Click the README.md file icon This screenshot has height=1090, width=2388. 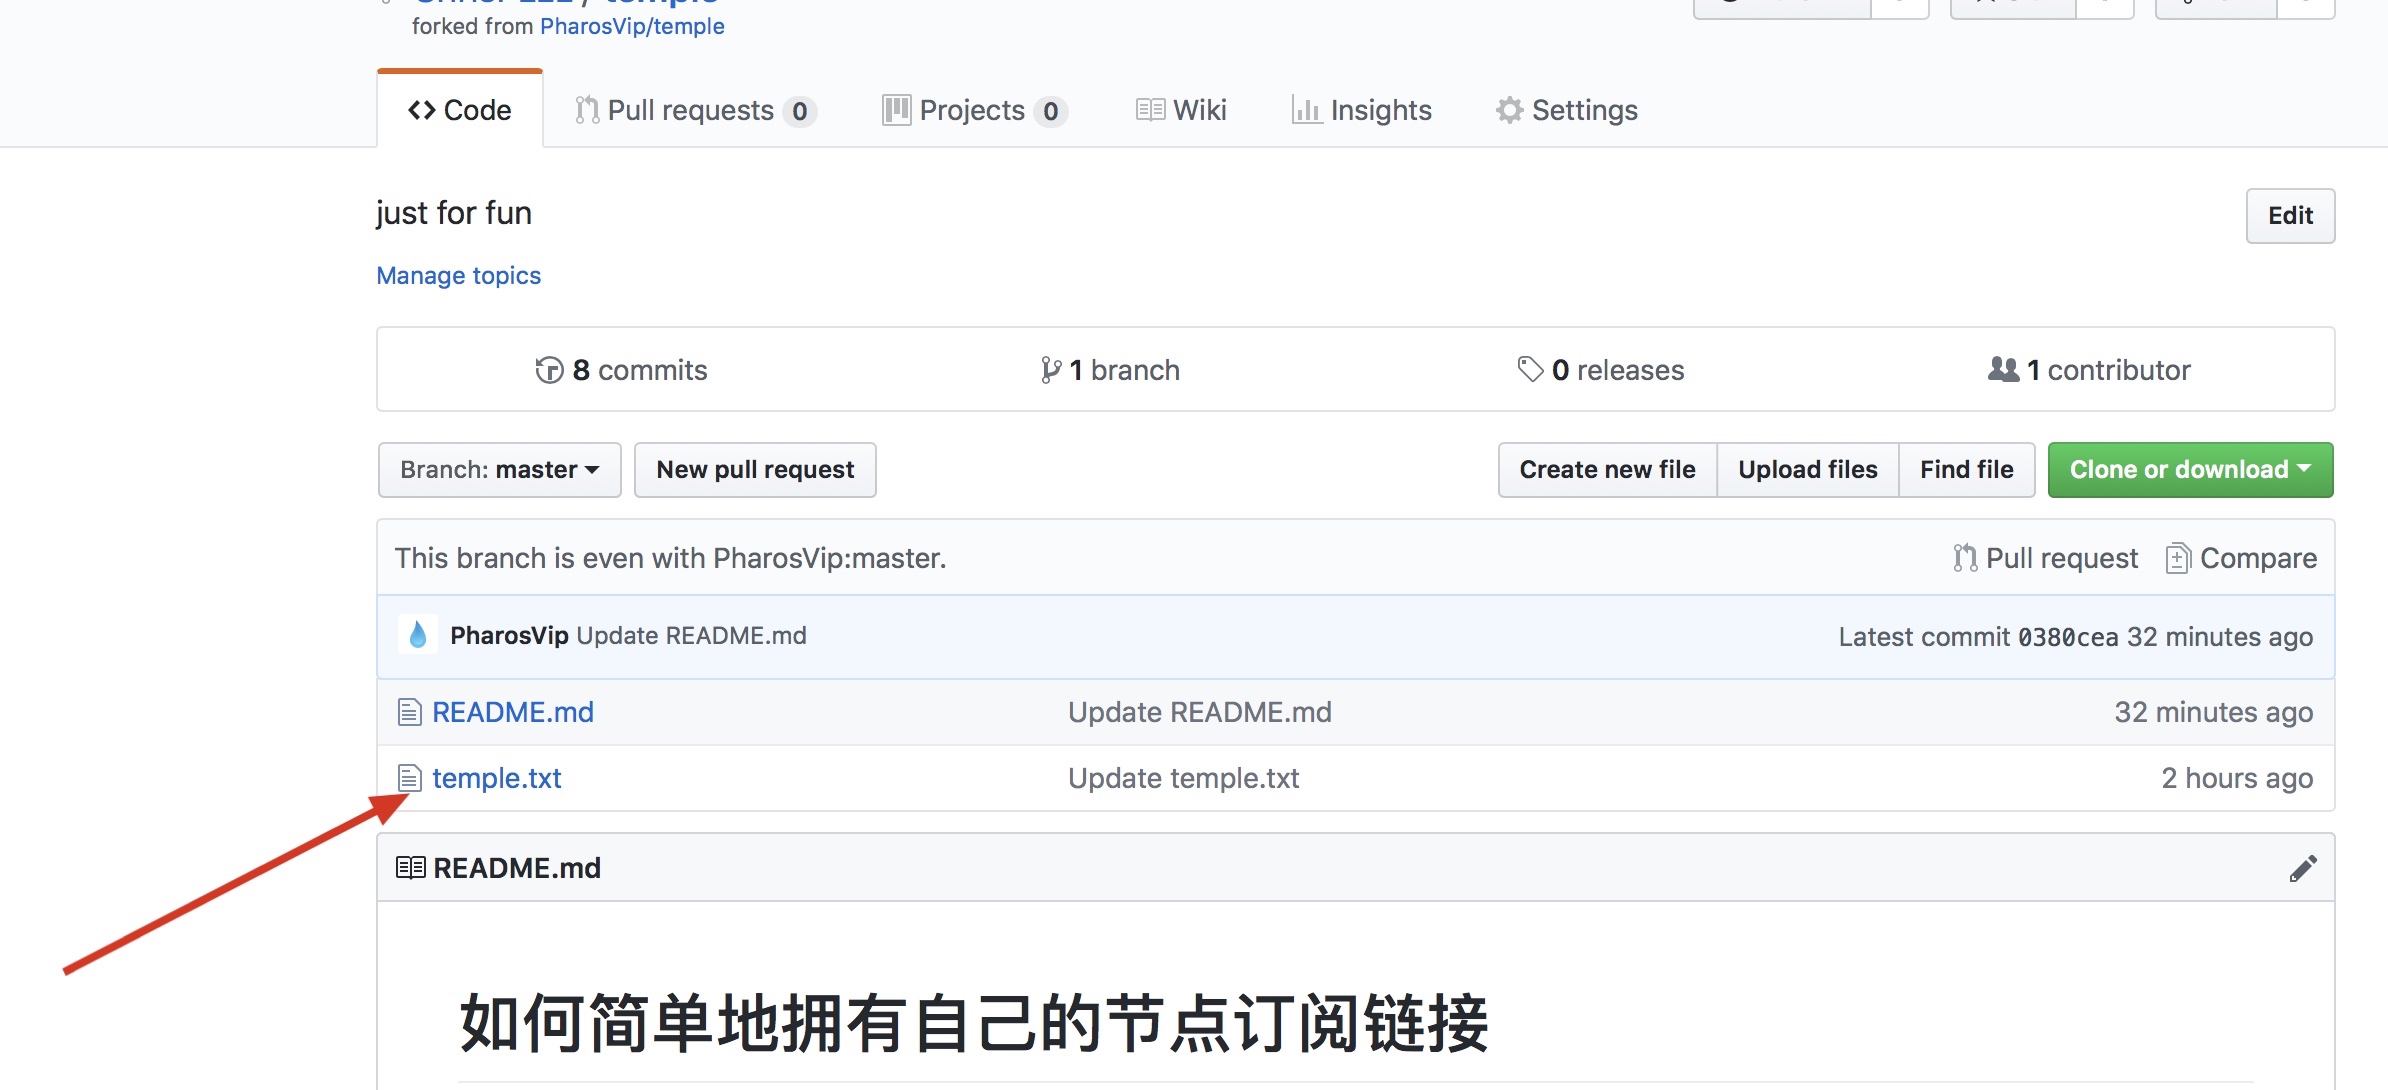tap(409, 712)
